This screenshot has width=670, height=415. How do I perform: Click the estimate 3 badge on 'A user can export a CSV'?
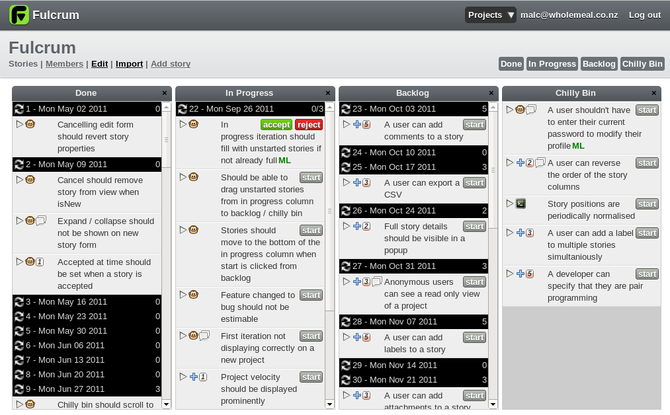366,182
